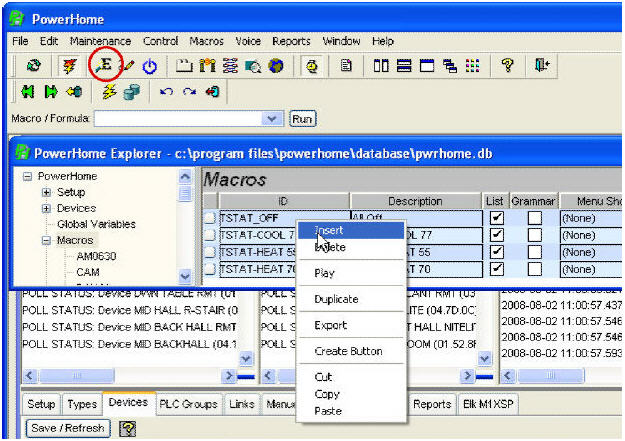Open Menu Shortcut dropdown for TSTAT-HEAT 55 row
625x441 pixels.
click(x=591, y=252)
